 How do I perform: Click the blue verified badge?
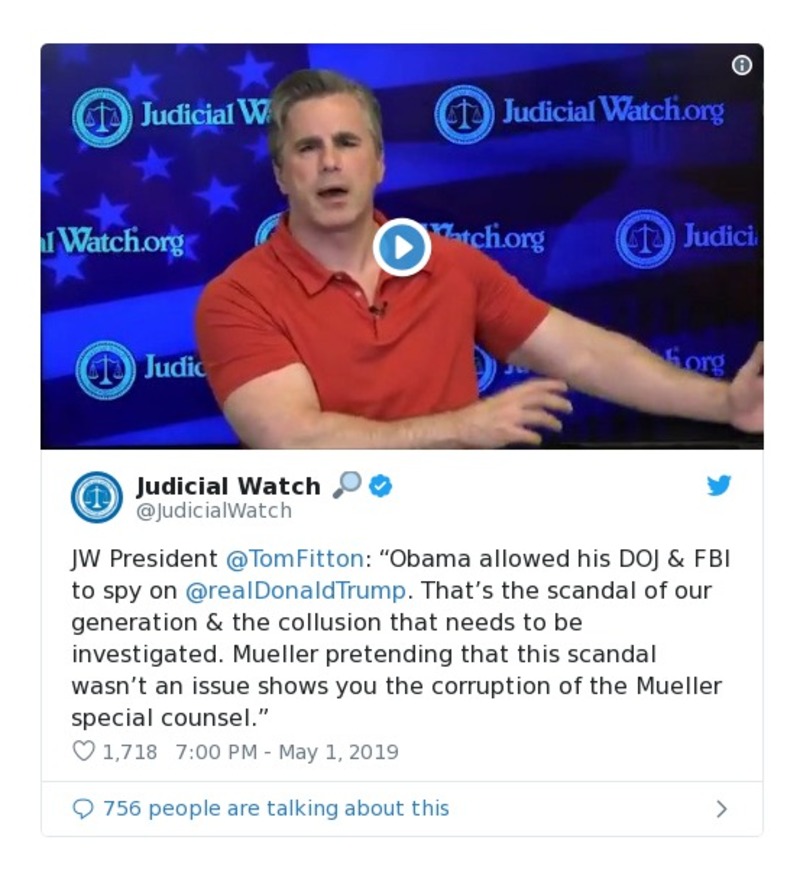380,486
